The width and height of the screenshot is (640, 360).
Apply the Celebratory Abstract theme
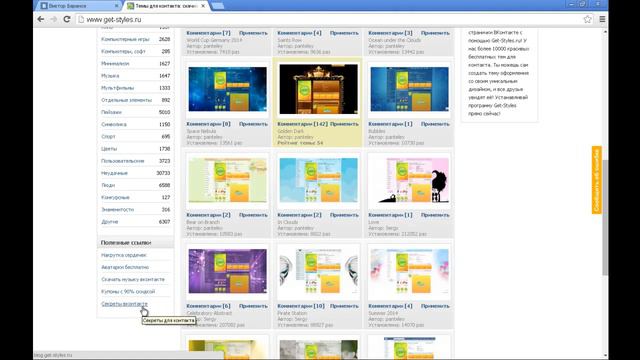(x=253, y=306)
